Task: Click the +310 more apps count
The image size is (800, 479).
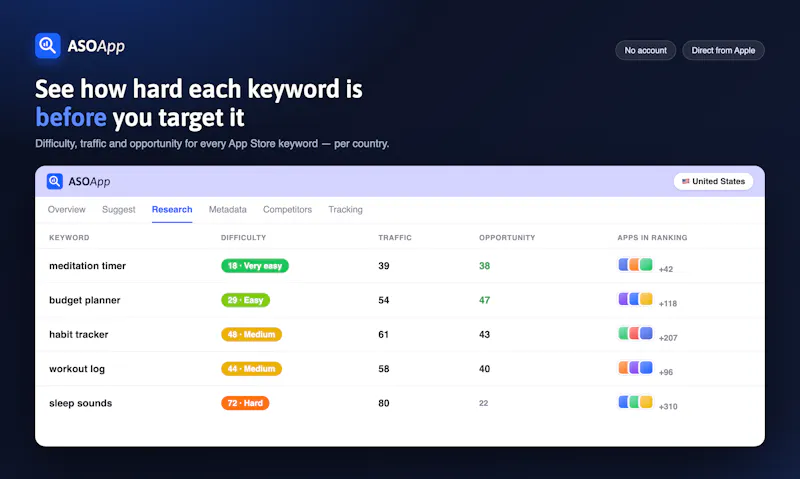Action: click(x=668, y=407)
